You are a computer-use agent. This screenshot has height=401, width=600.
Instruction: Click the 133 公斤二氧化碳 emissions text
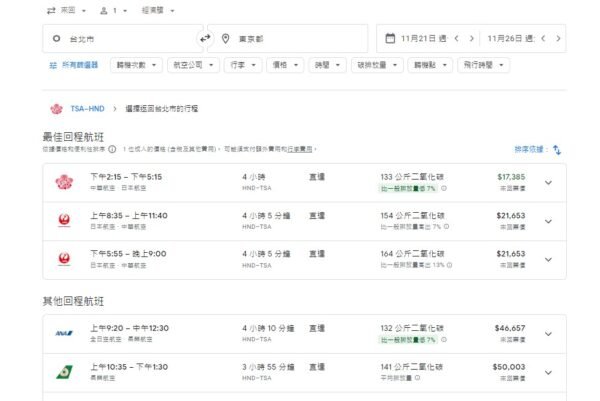412,177
